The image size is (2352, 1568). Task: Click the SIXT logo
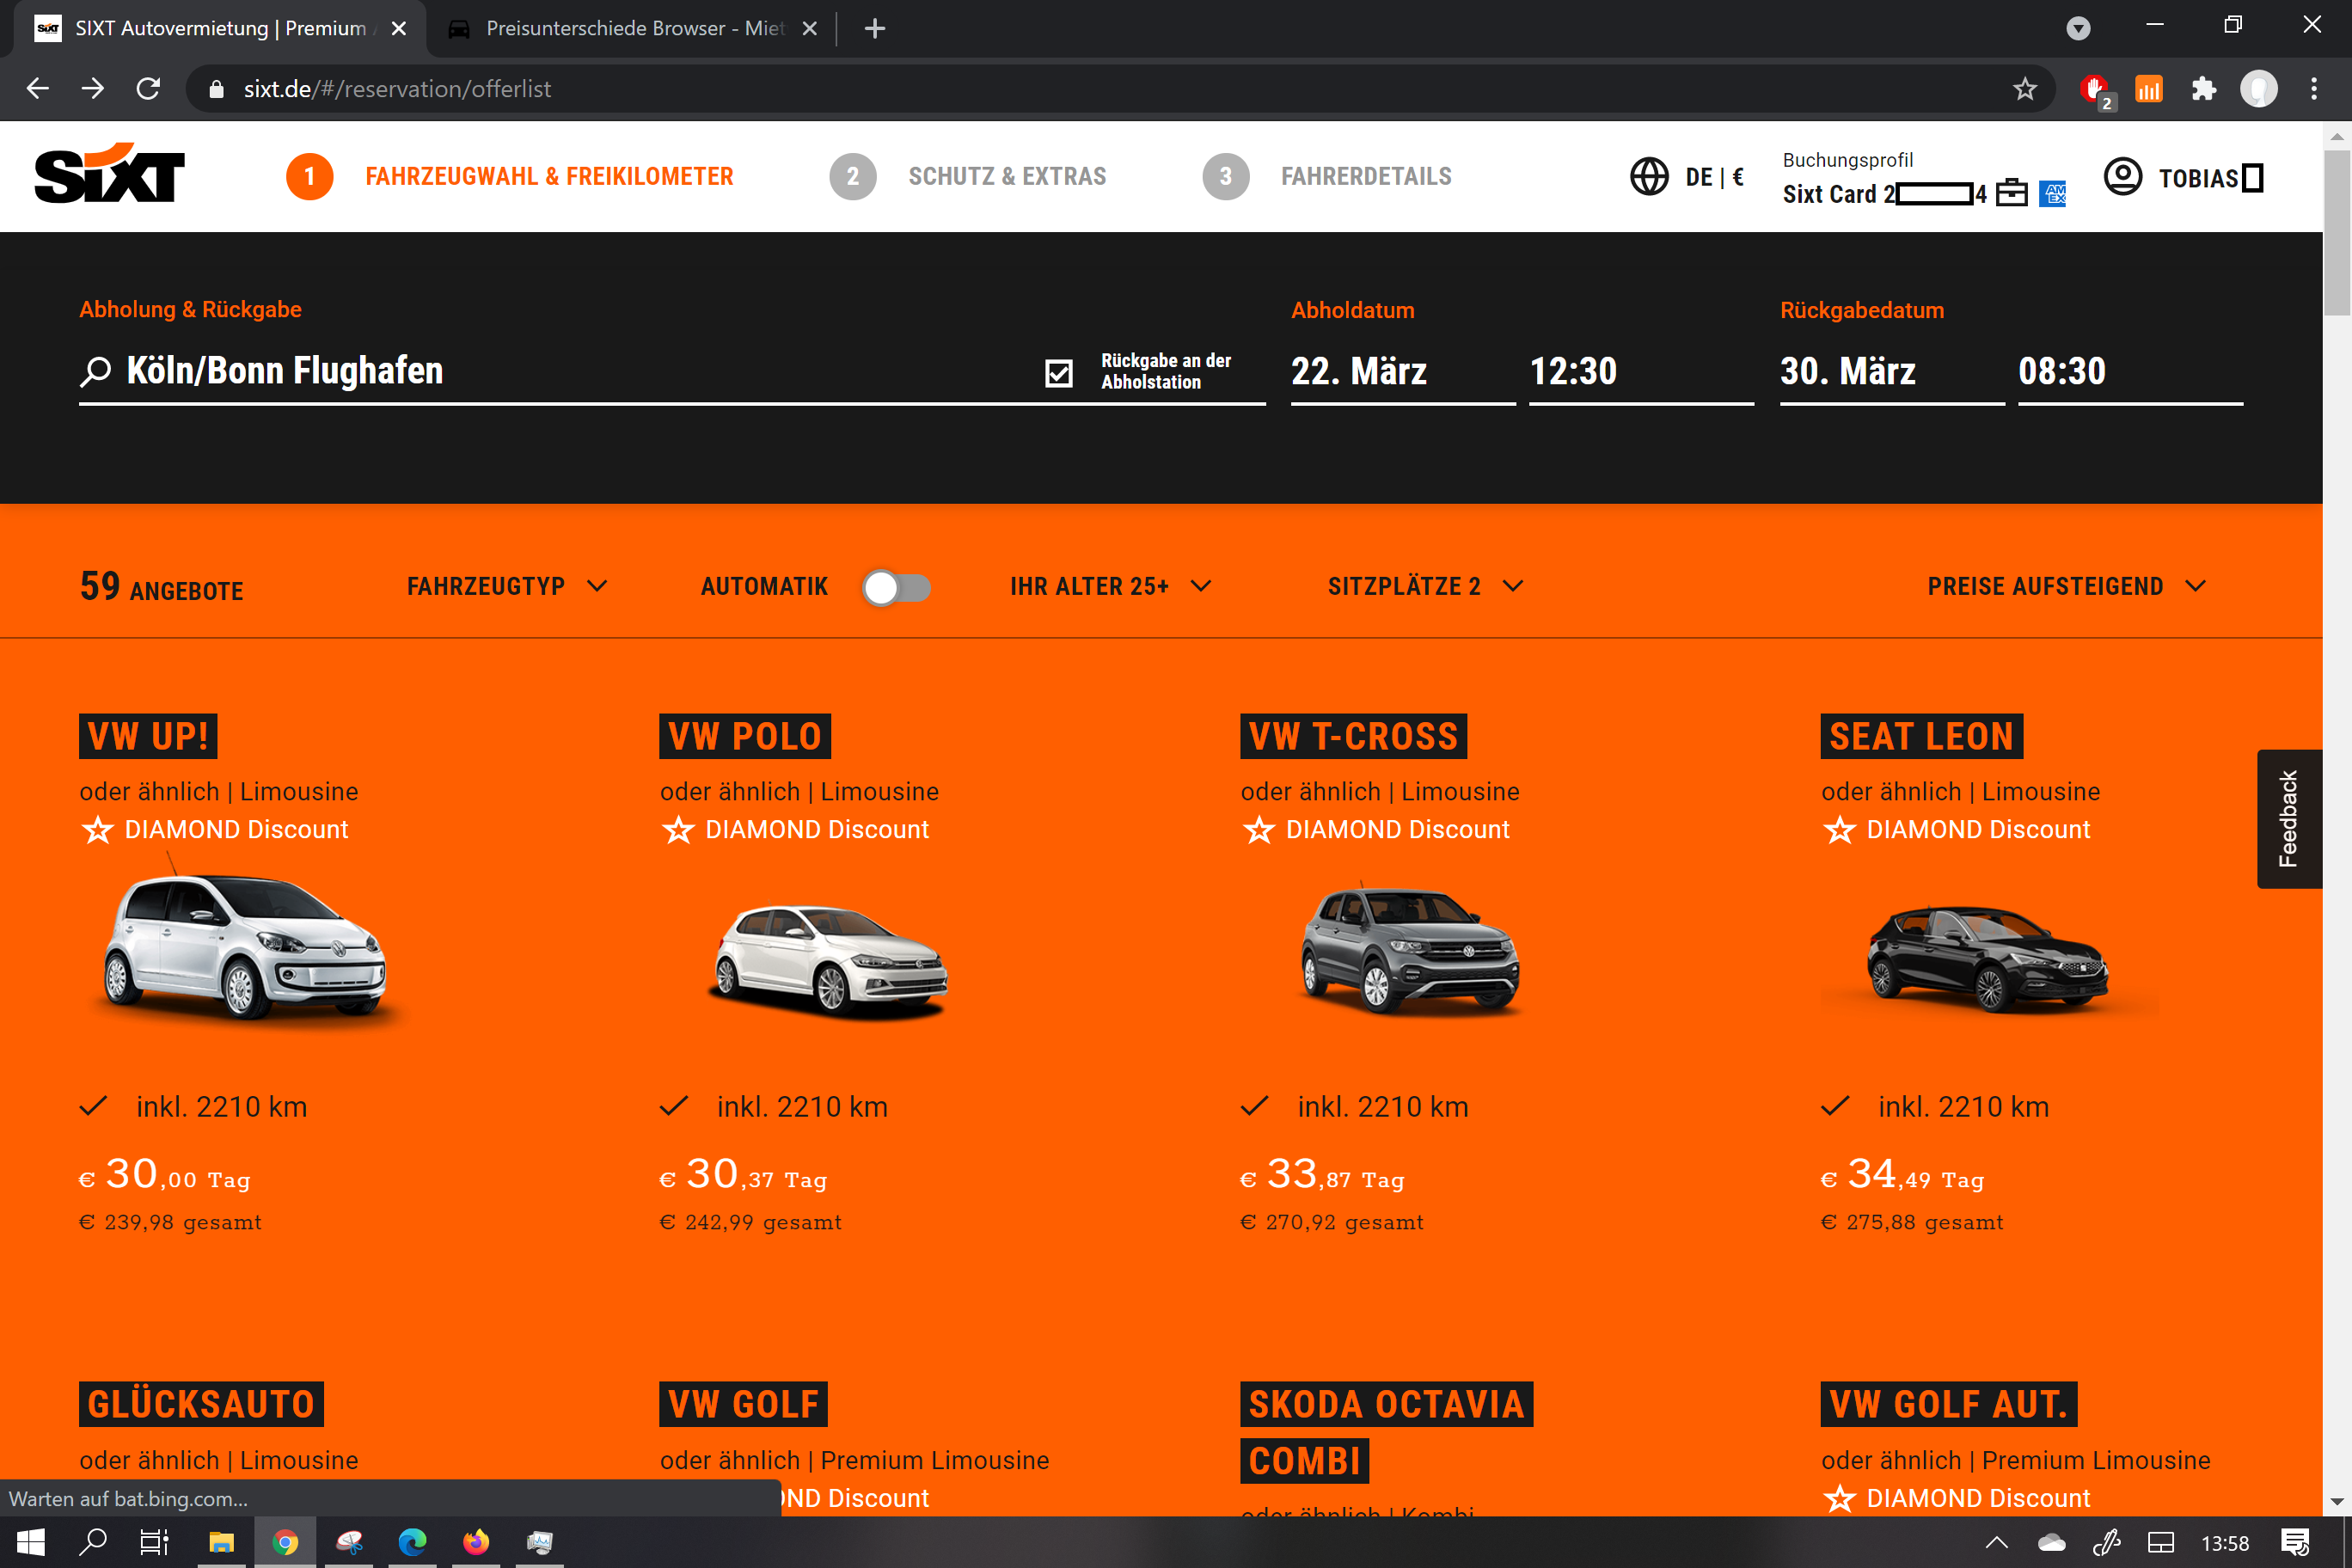pyautogui.click(x=109, y=173)
